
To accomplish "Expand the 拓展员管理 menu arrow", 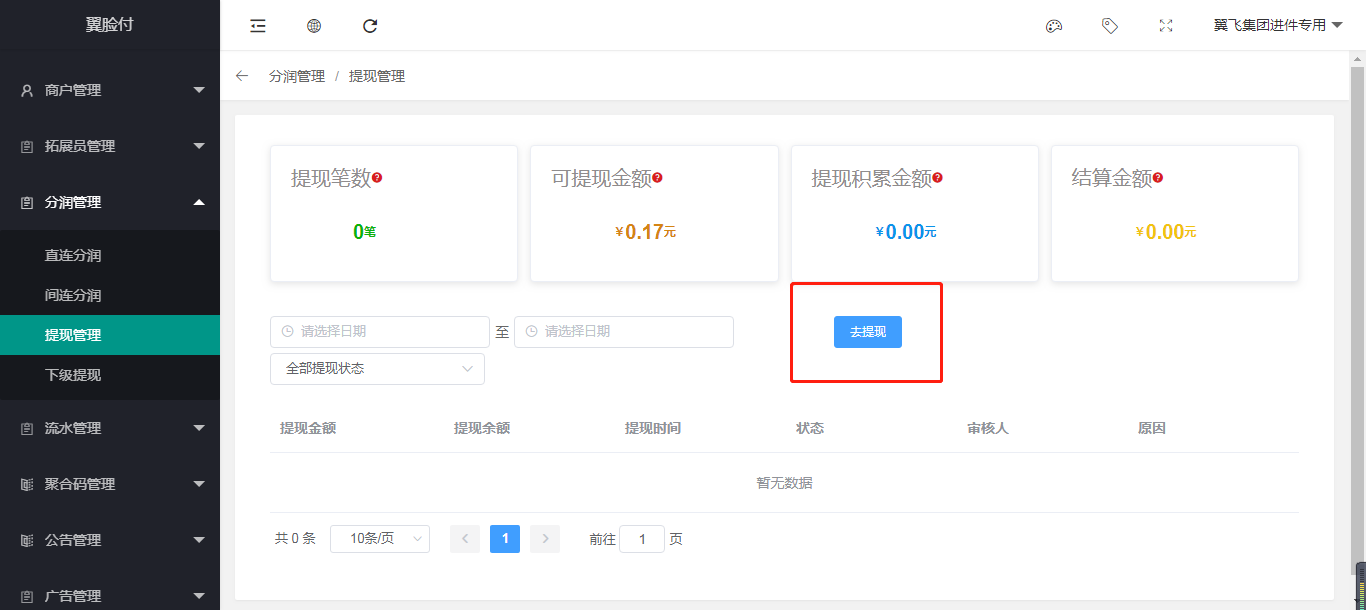I will [199, 146].
